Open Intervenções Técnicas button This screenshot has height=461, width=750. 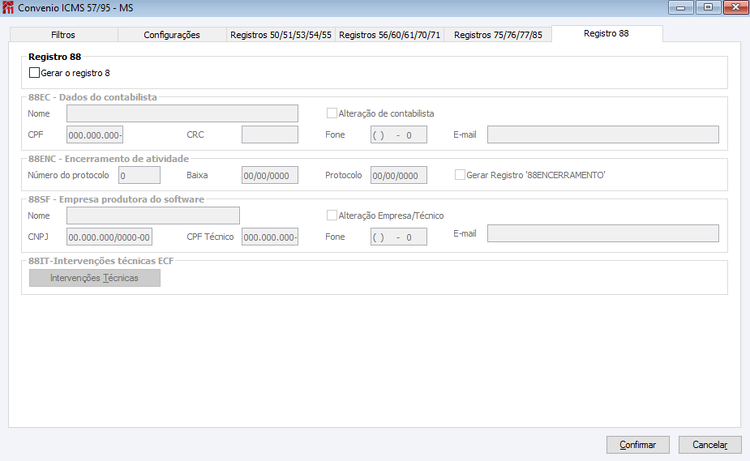click(x=95, y=278)
